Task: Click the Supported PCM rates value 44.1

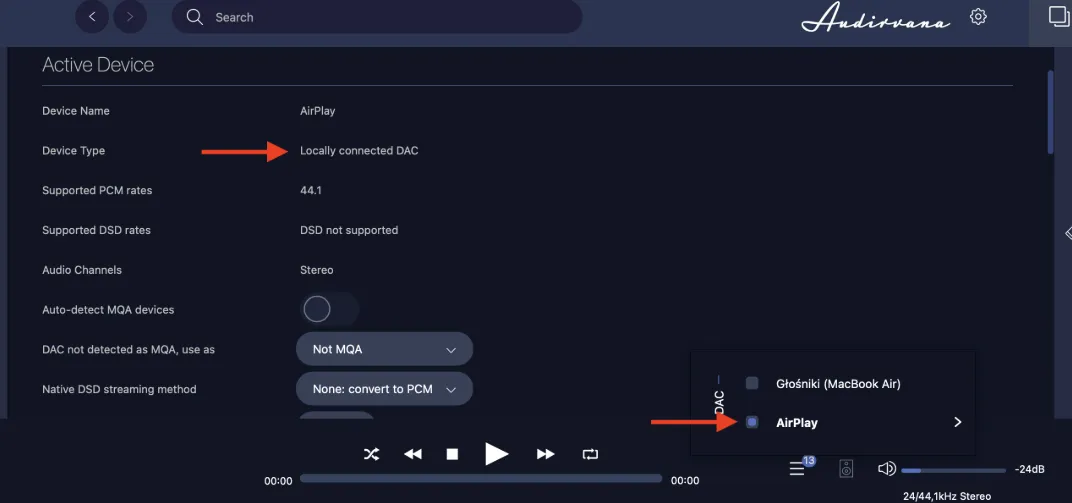Action: [x=311, y=190]
